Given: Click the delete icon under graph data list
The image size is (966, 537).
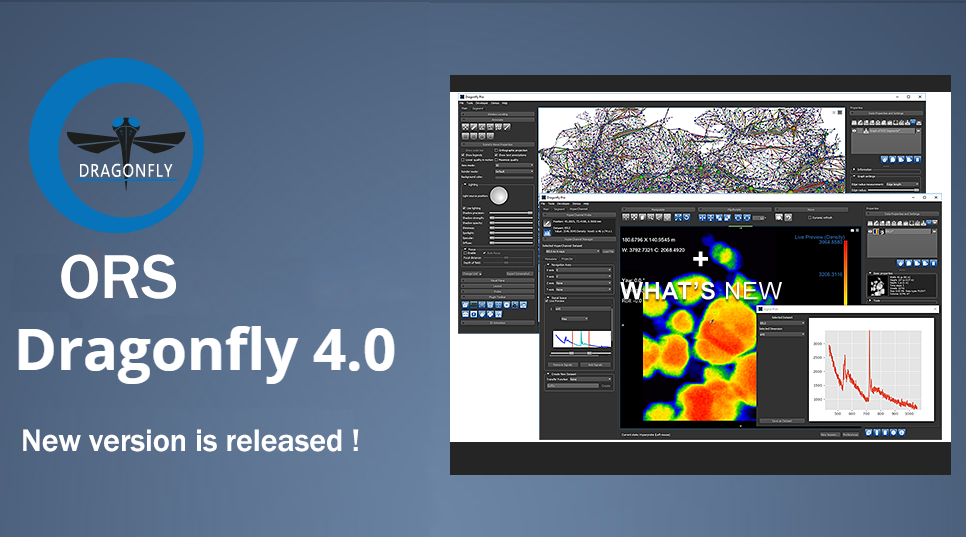Looking at the screenshot, I should pyautogui.click(x=918, y=159).
